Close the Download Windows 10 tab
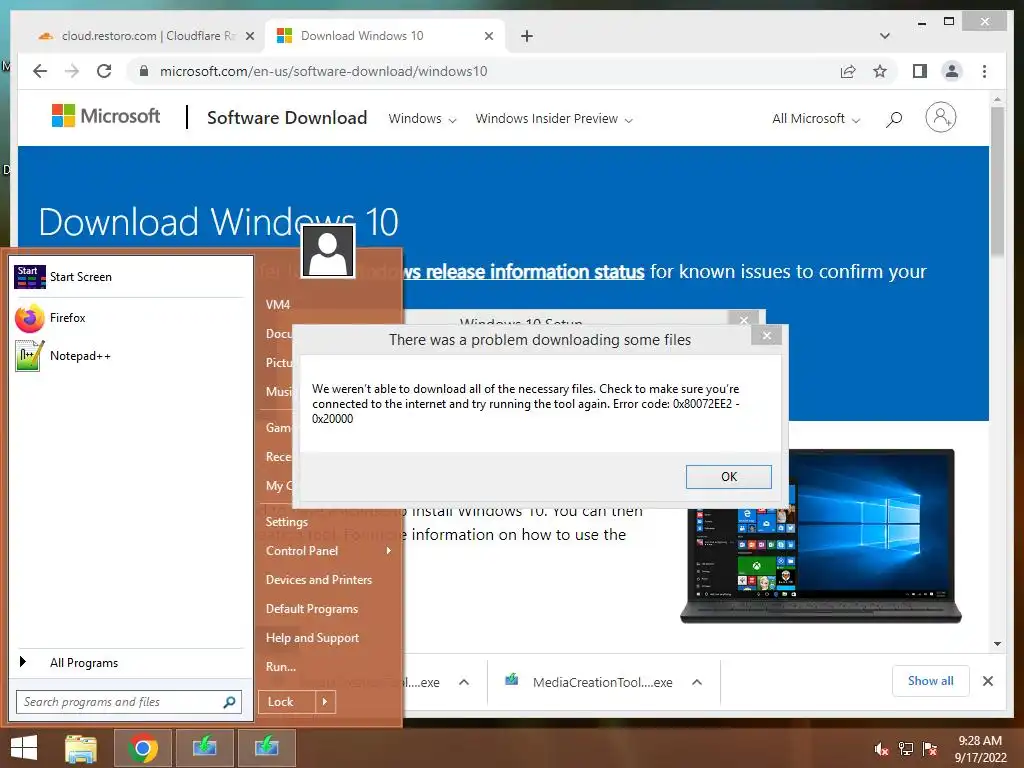 (488, 36)
